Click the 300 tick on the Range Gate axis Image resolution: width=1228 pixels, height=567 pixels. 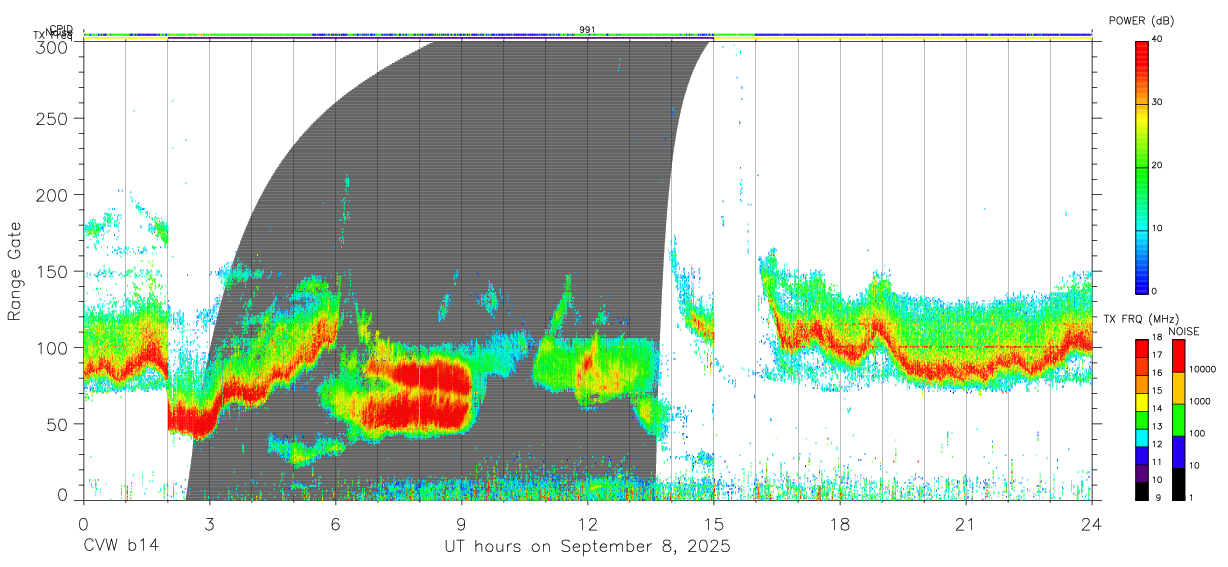(x=53, y=48)
